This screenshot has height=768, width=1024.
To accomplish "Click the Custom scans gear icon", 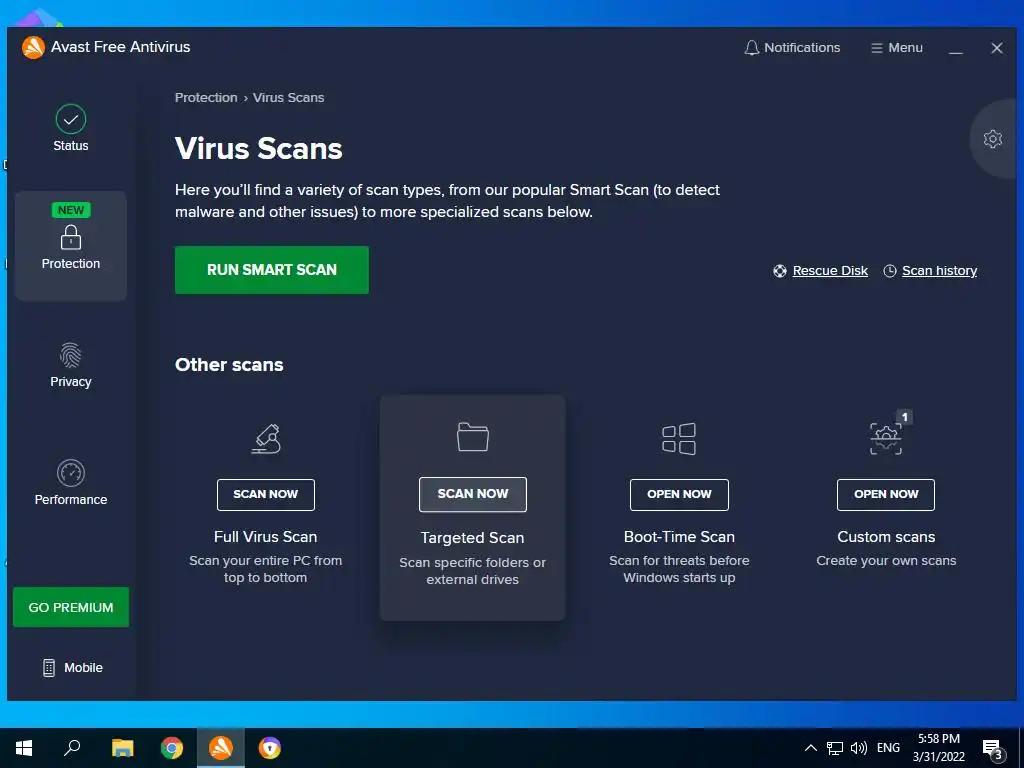I will point(886,438).
